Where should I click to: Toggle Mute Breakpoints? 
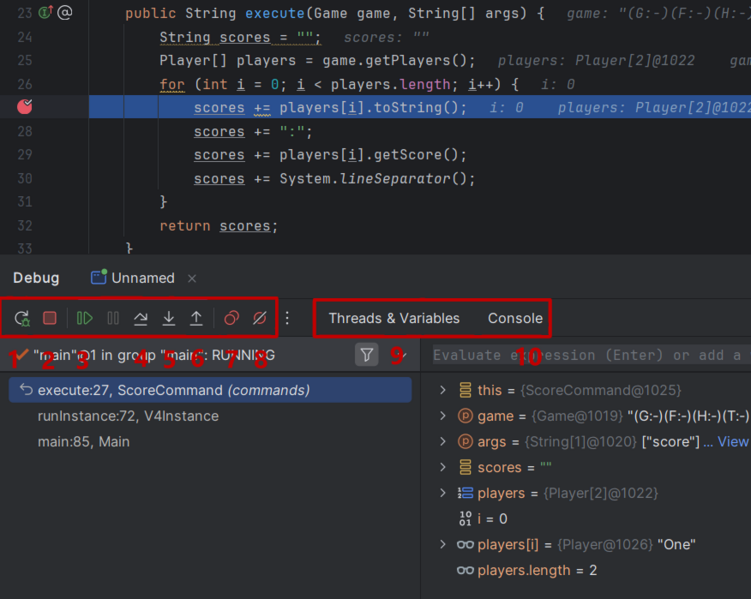[x=259, y=318]
